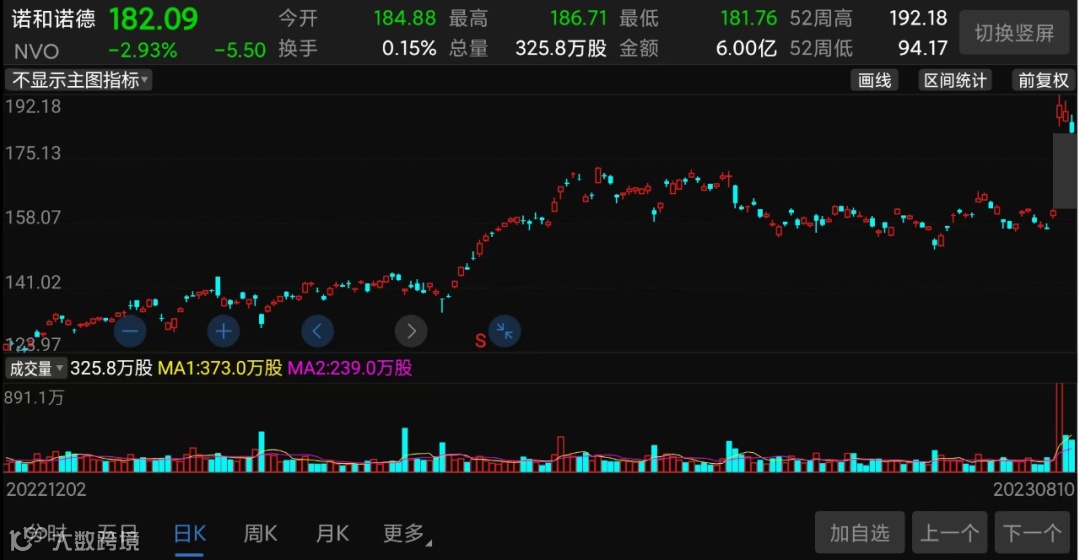This screenshot has width=1080, height=560.
Task: Click the latest candlestick near the 192.18 peak
Action: (x=1072, y=125)
